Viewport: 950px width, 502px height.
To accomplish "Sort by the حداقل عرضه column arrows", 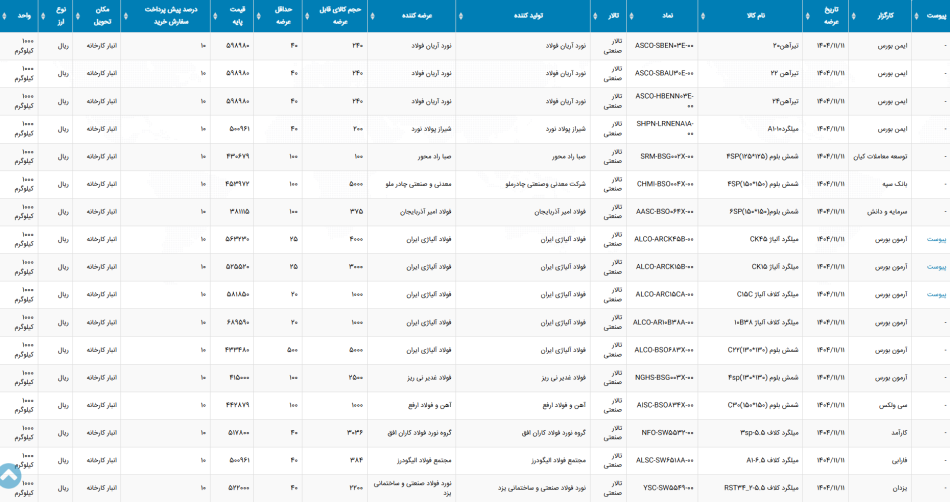I will click(258, 16).
